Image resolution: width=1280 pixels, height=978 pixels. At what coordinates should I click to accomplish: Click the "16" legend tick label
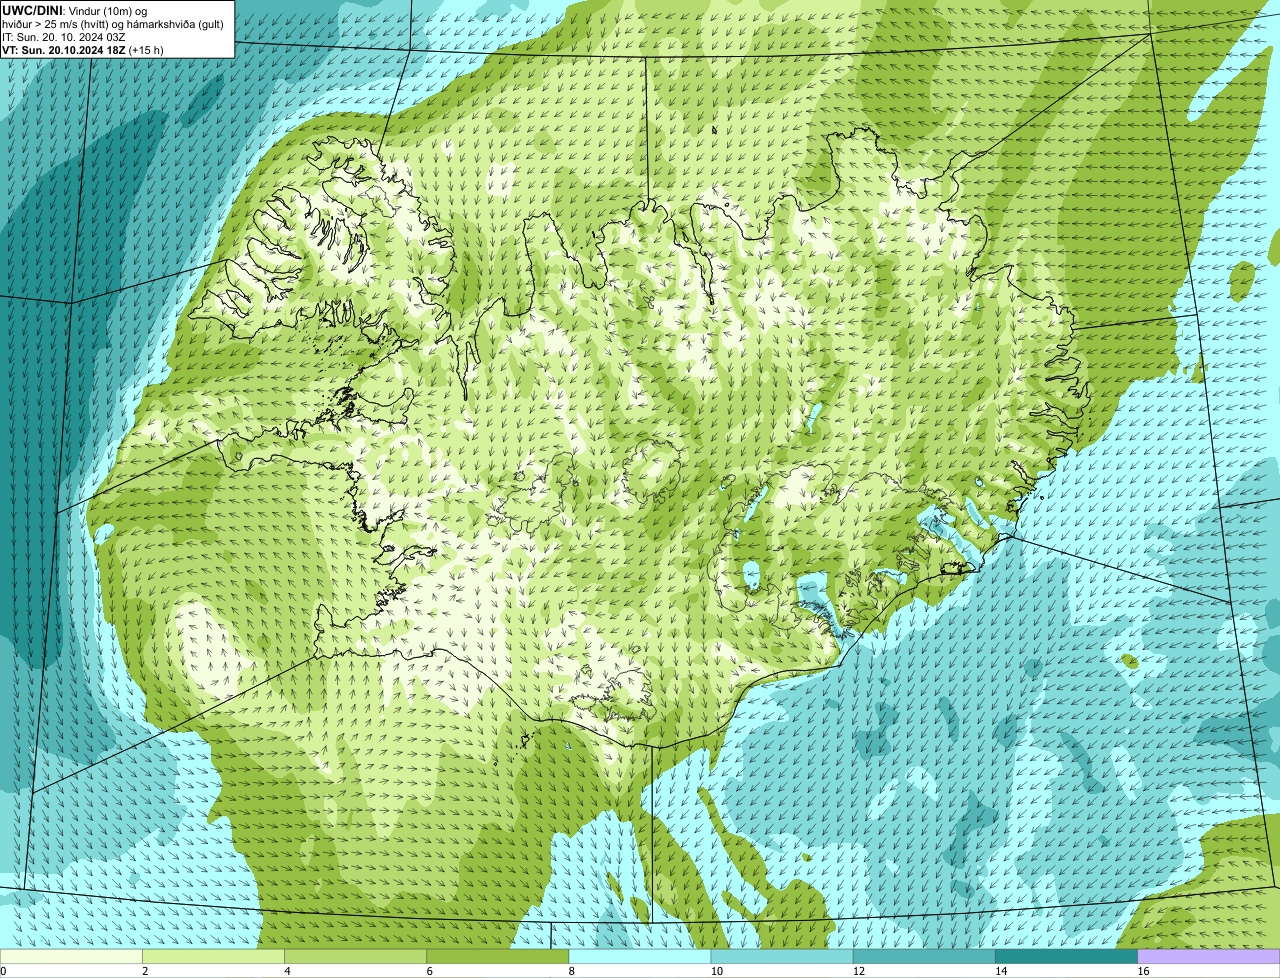coord(1143,971)
